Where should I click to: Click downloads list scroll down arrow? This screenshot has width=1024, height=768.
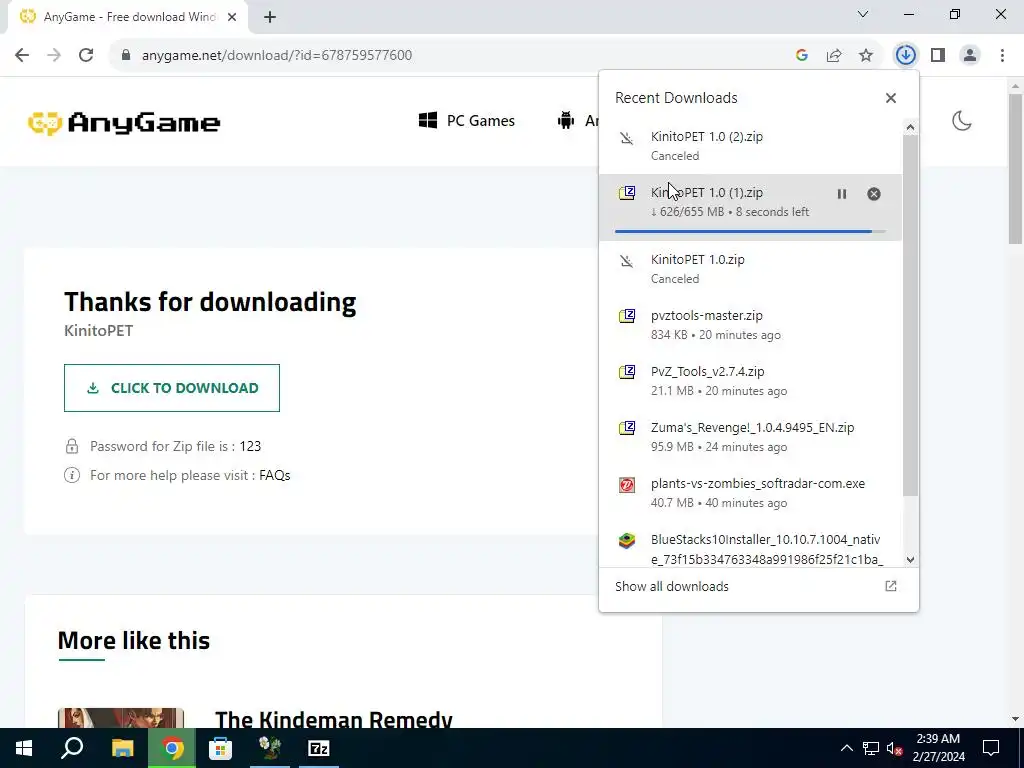910,560
